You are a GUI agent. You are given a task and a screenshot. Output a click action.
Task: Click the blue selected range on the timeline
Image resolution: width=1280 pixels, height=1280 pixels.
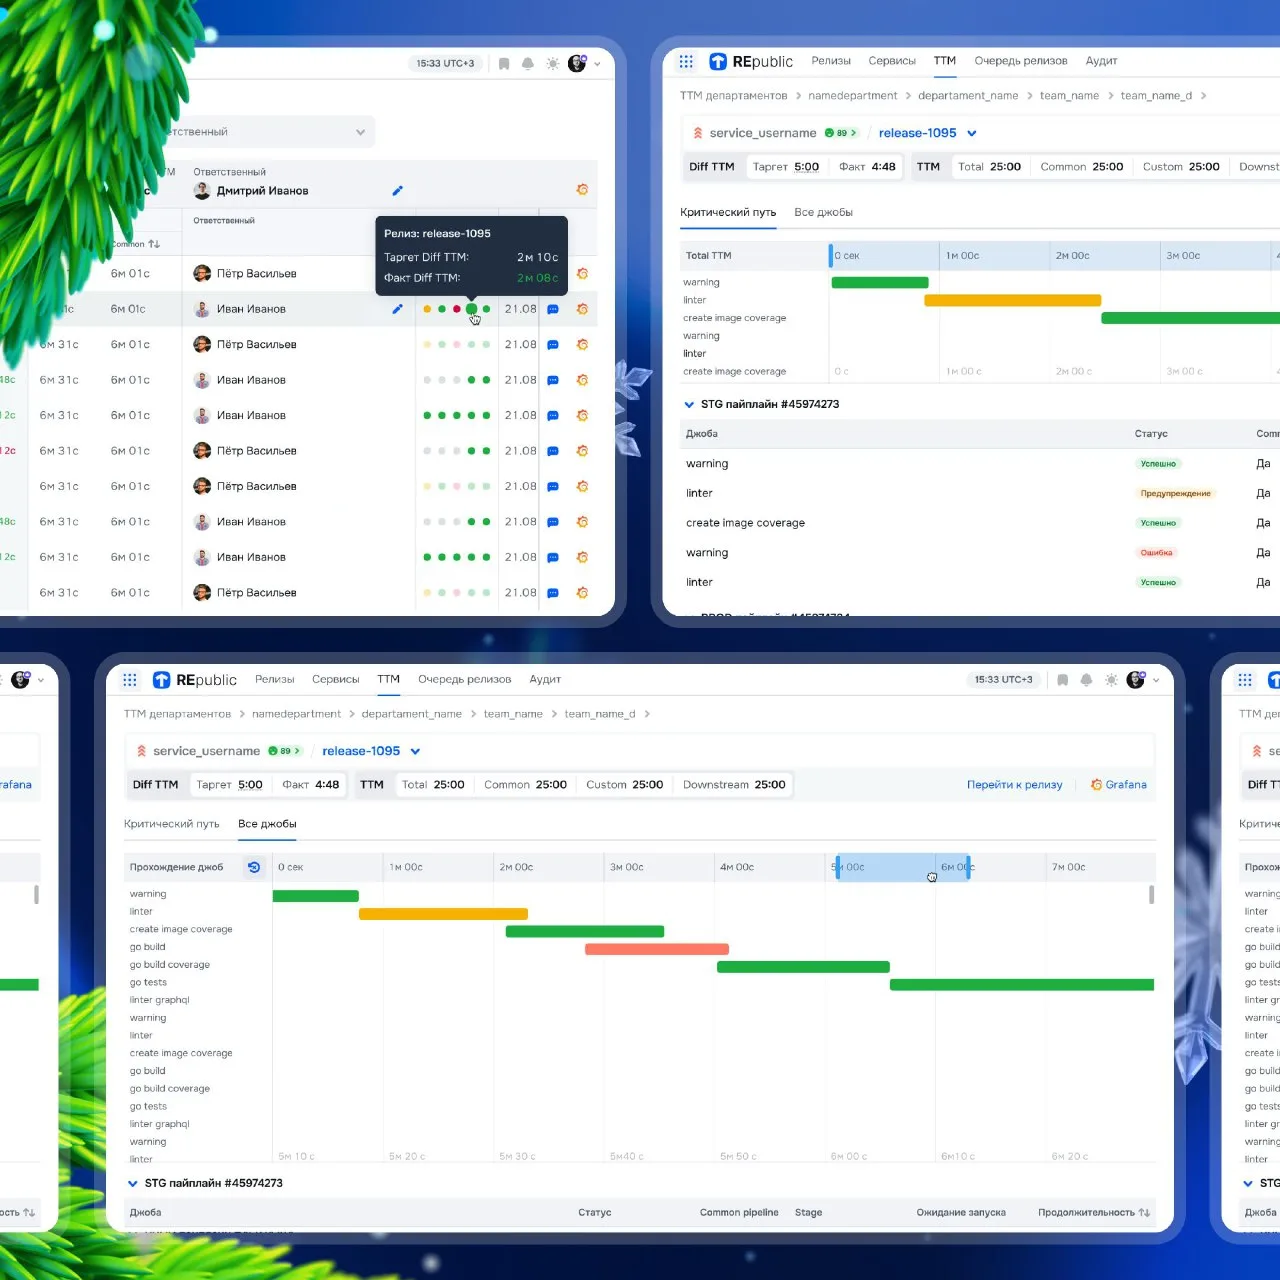[902, 867]
